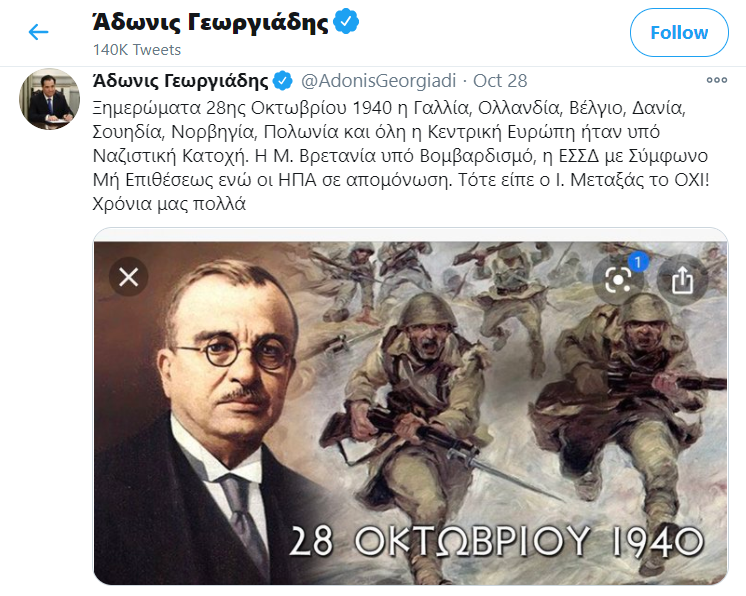Follow Άδωνις Γεωργιάδης
Viewport: 746px width, 596px height.
click(x=679, y=32)
